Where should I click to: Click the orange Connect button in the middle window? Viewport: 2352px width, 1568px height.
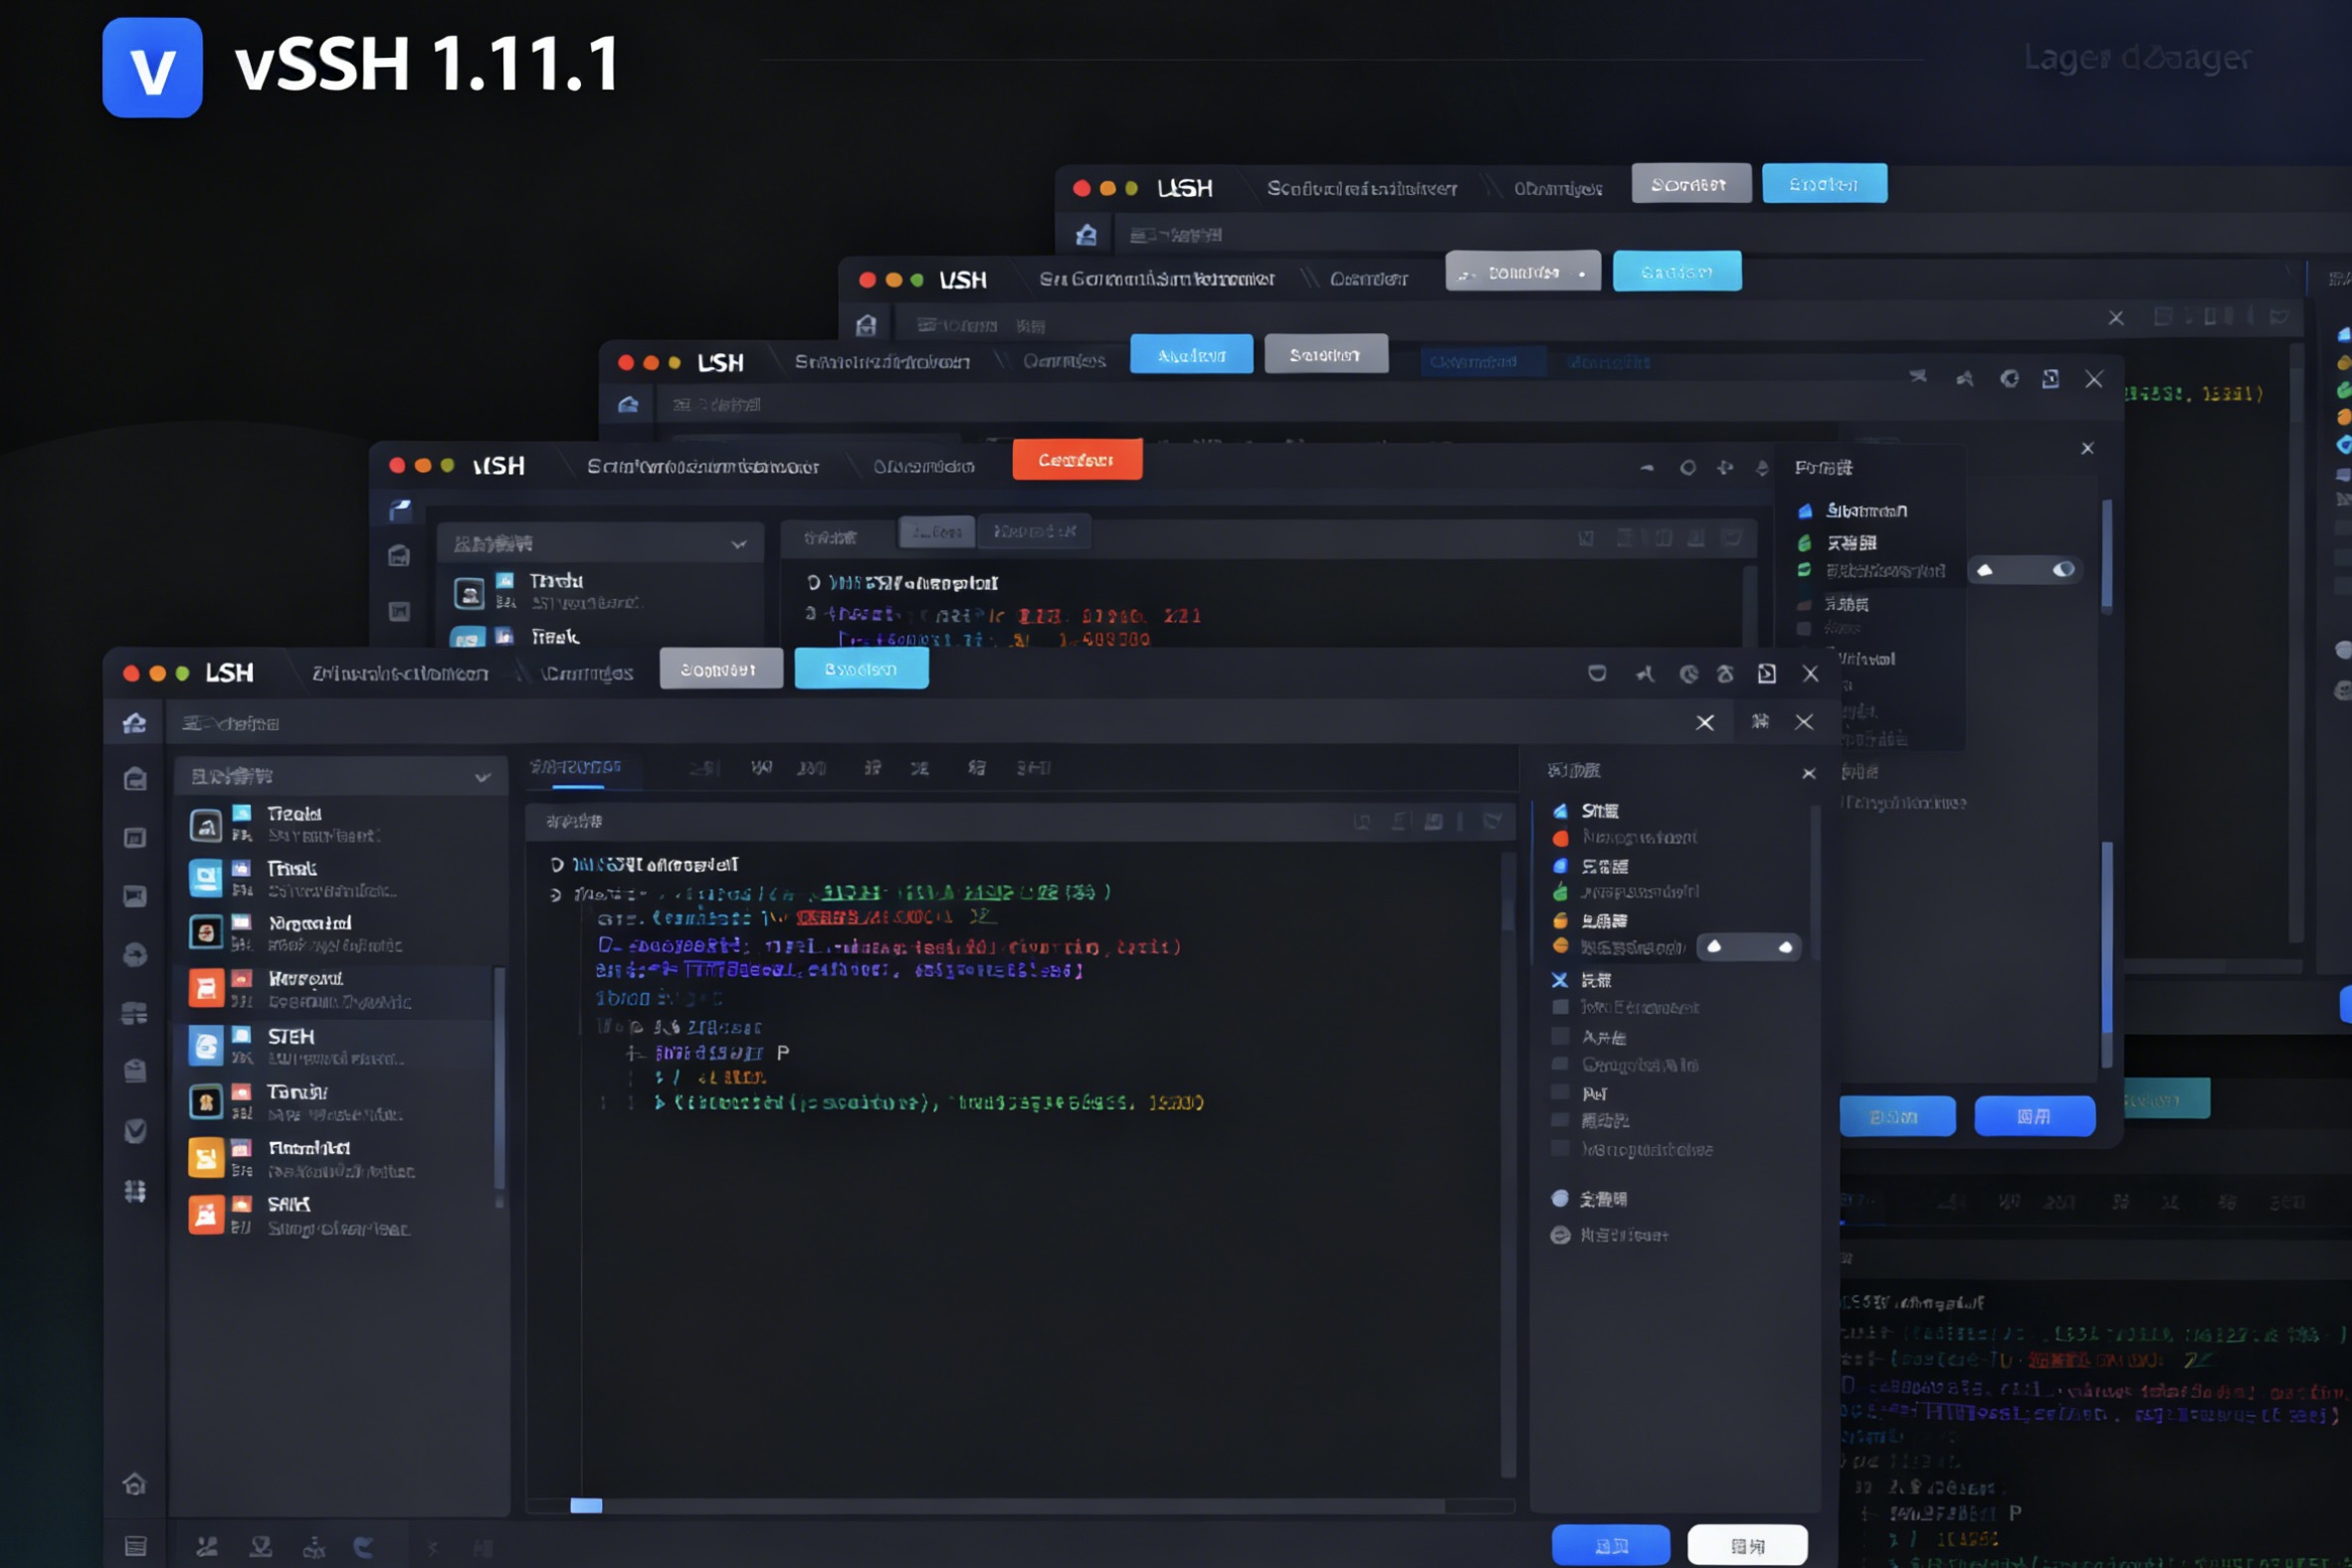(x=1077, y=459)
